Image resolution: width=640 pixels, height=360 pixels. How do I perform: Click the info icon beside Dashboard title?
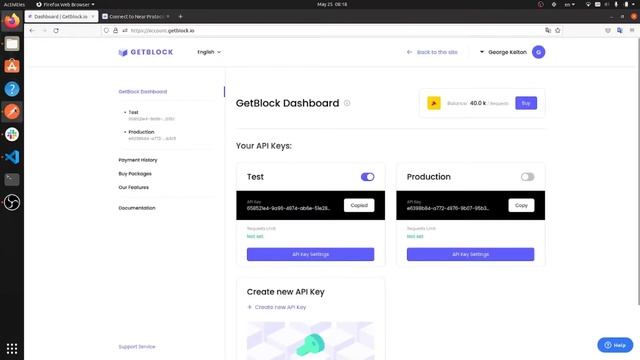pos(347,103)
